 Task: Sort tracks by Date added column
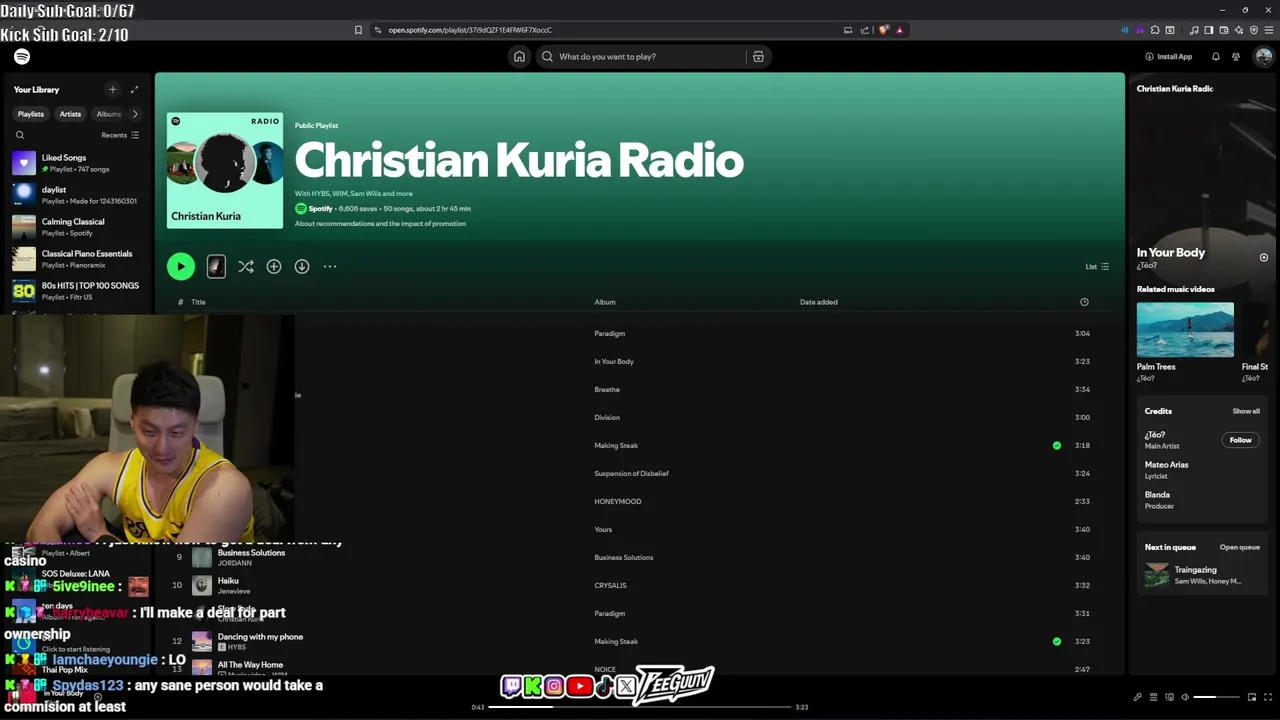click(819, 302)
